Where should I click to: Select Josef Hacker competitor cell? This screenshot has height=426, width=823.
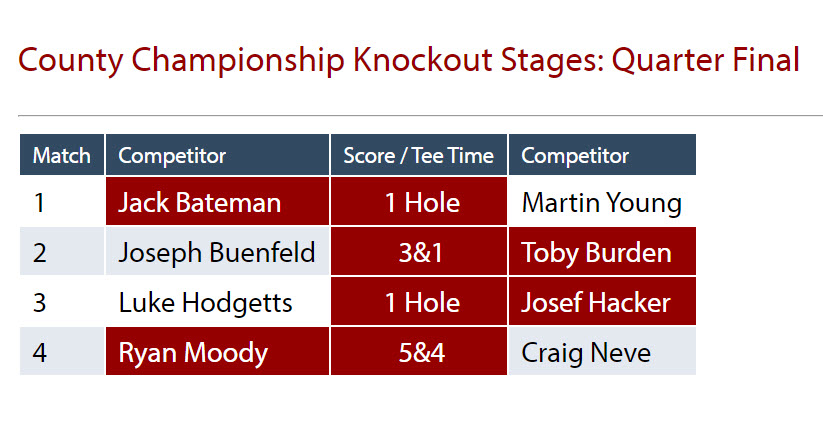point(603,301)
